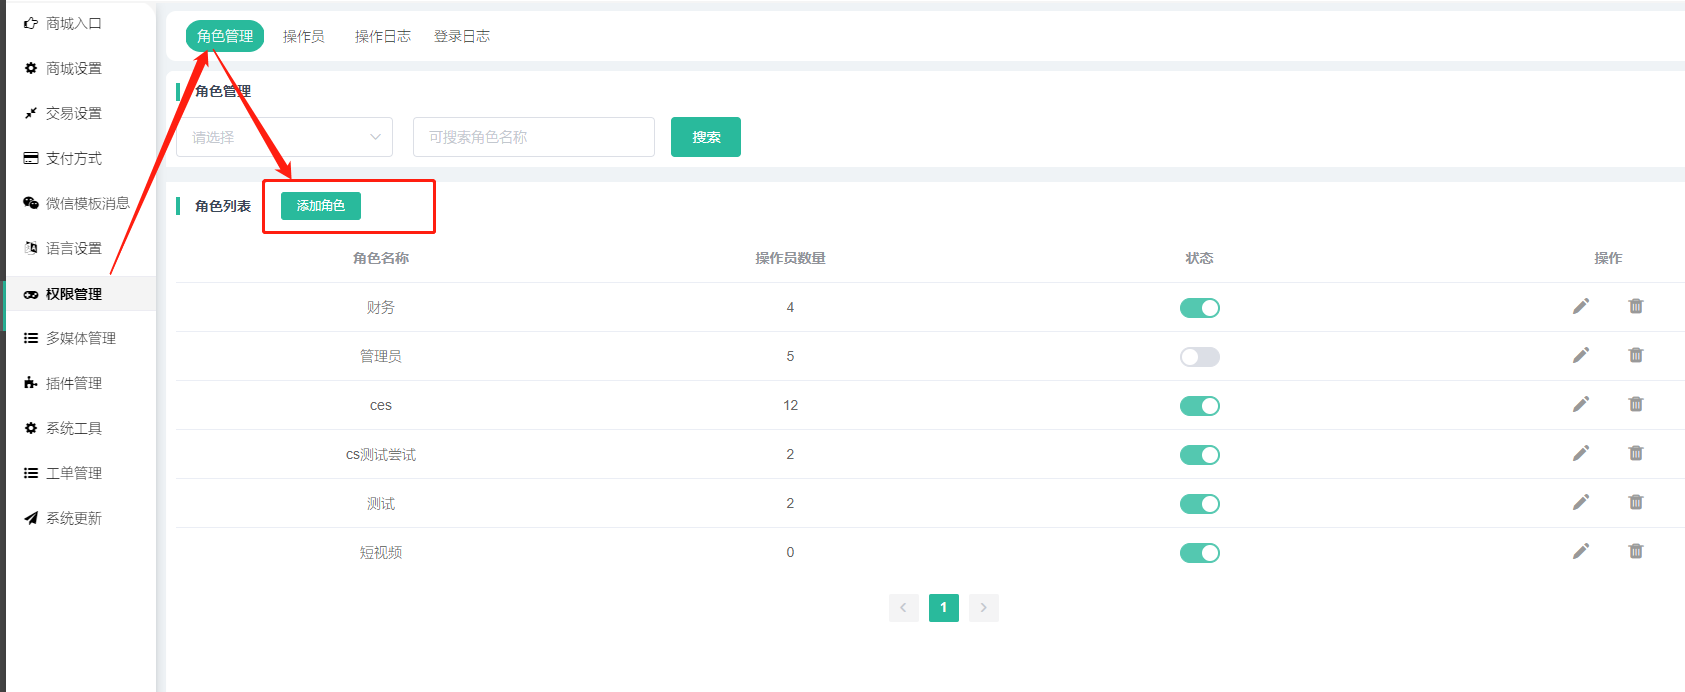1685x692 pixels.
Task: Go to previous page with left chevron
Action: (x=903, y=608)
